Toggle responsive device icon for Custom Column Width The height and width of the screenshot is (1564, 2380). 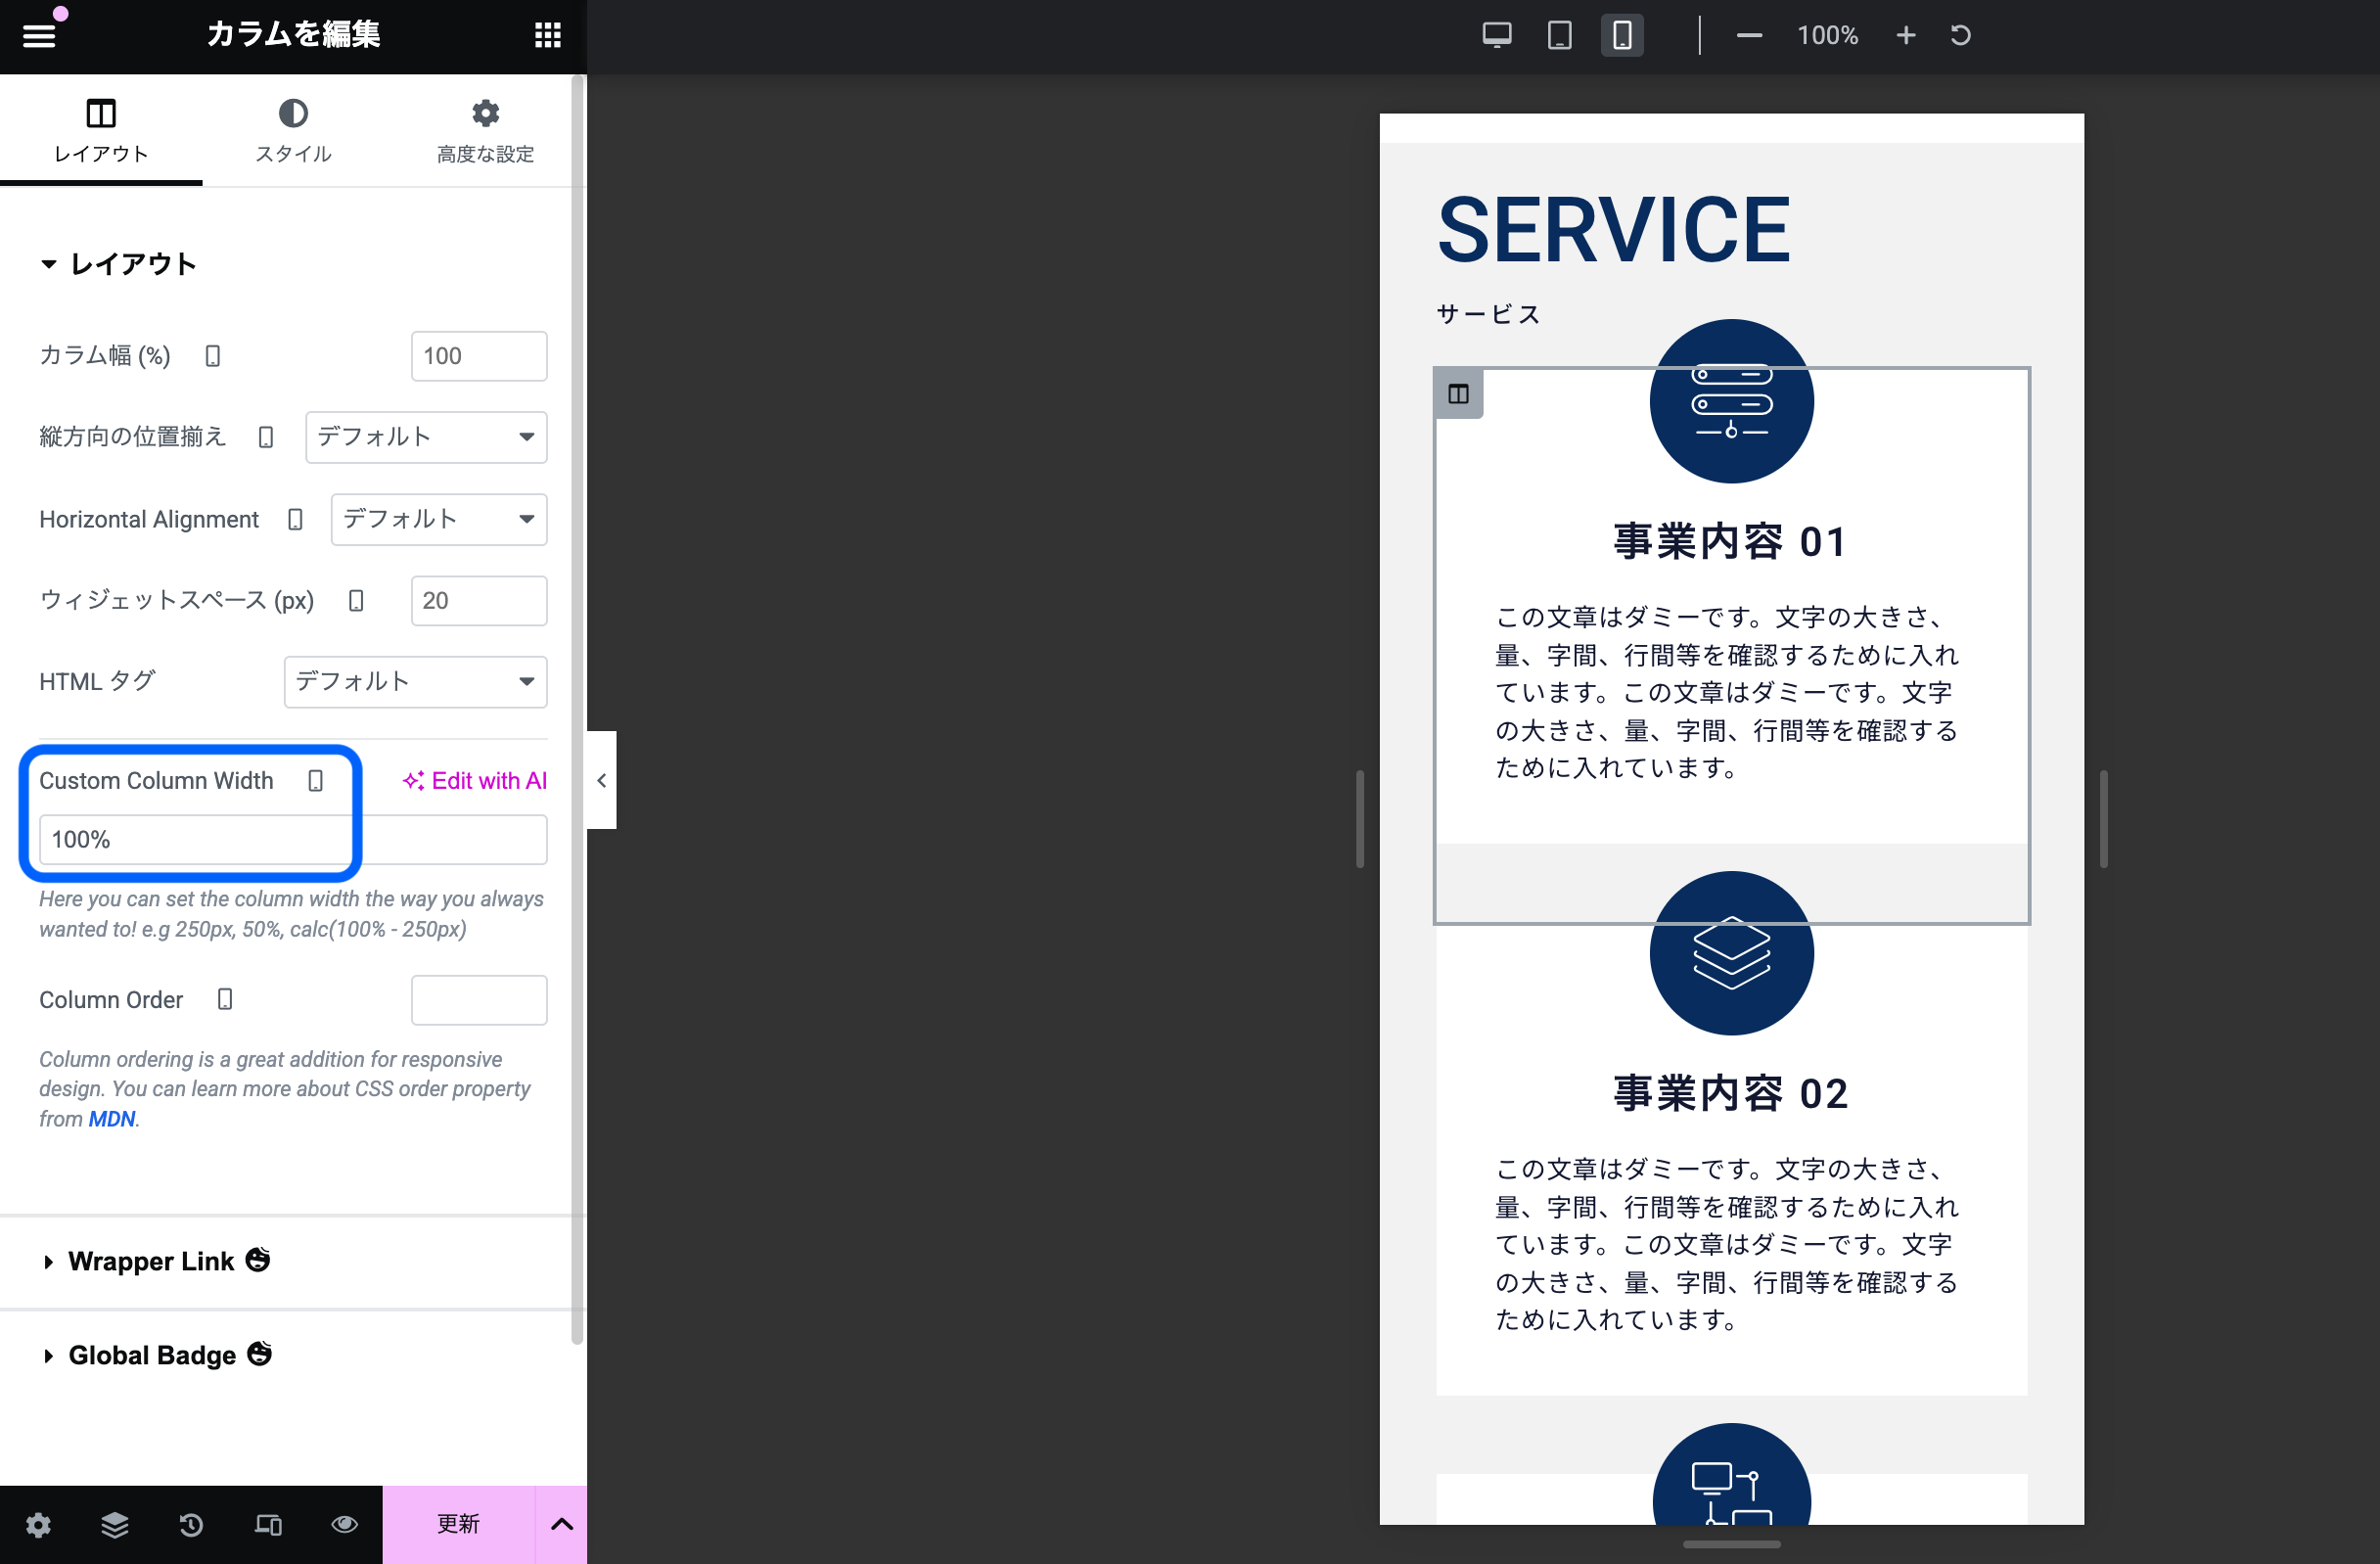click(x=316, y=781)
